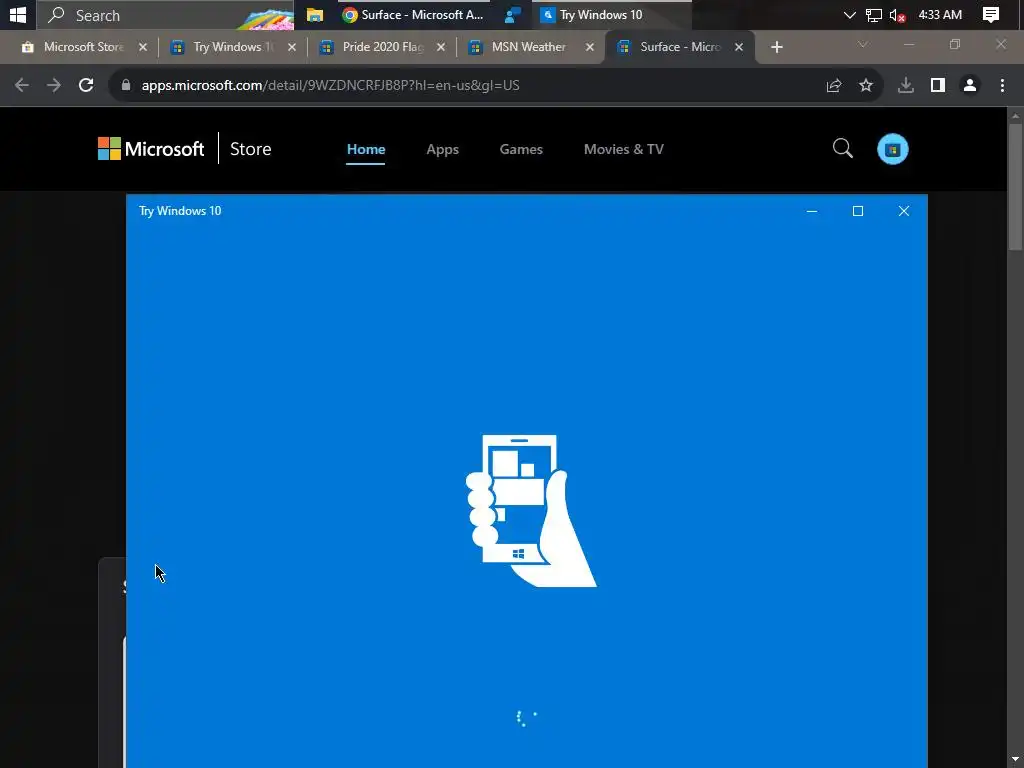Click the muted volume tray icon
The height and width of the screenshot is (768, 1024).
[x=897, y=15]
